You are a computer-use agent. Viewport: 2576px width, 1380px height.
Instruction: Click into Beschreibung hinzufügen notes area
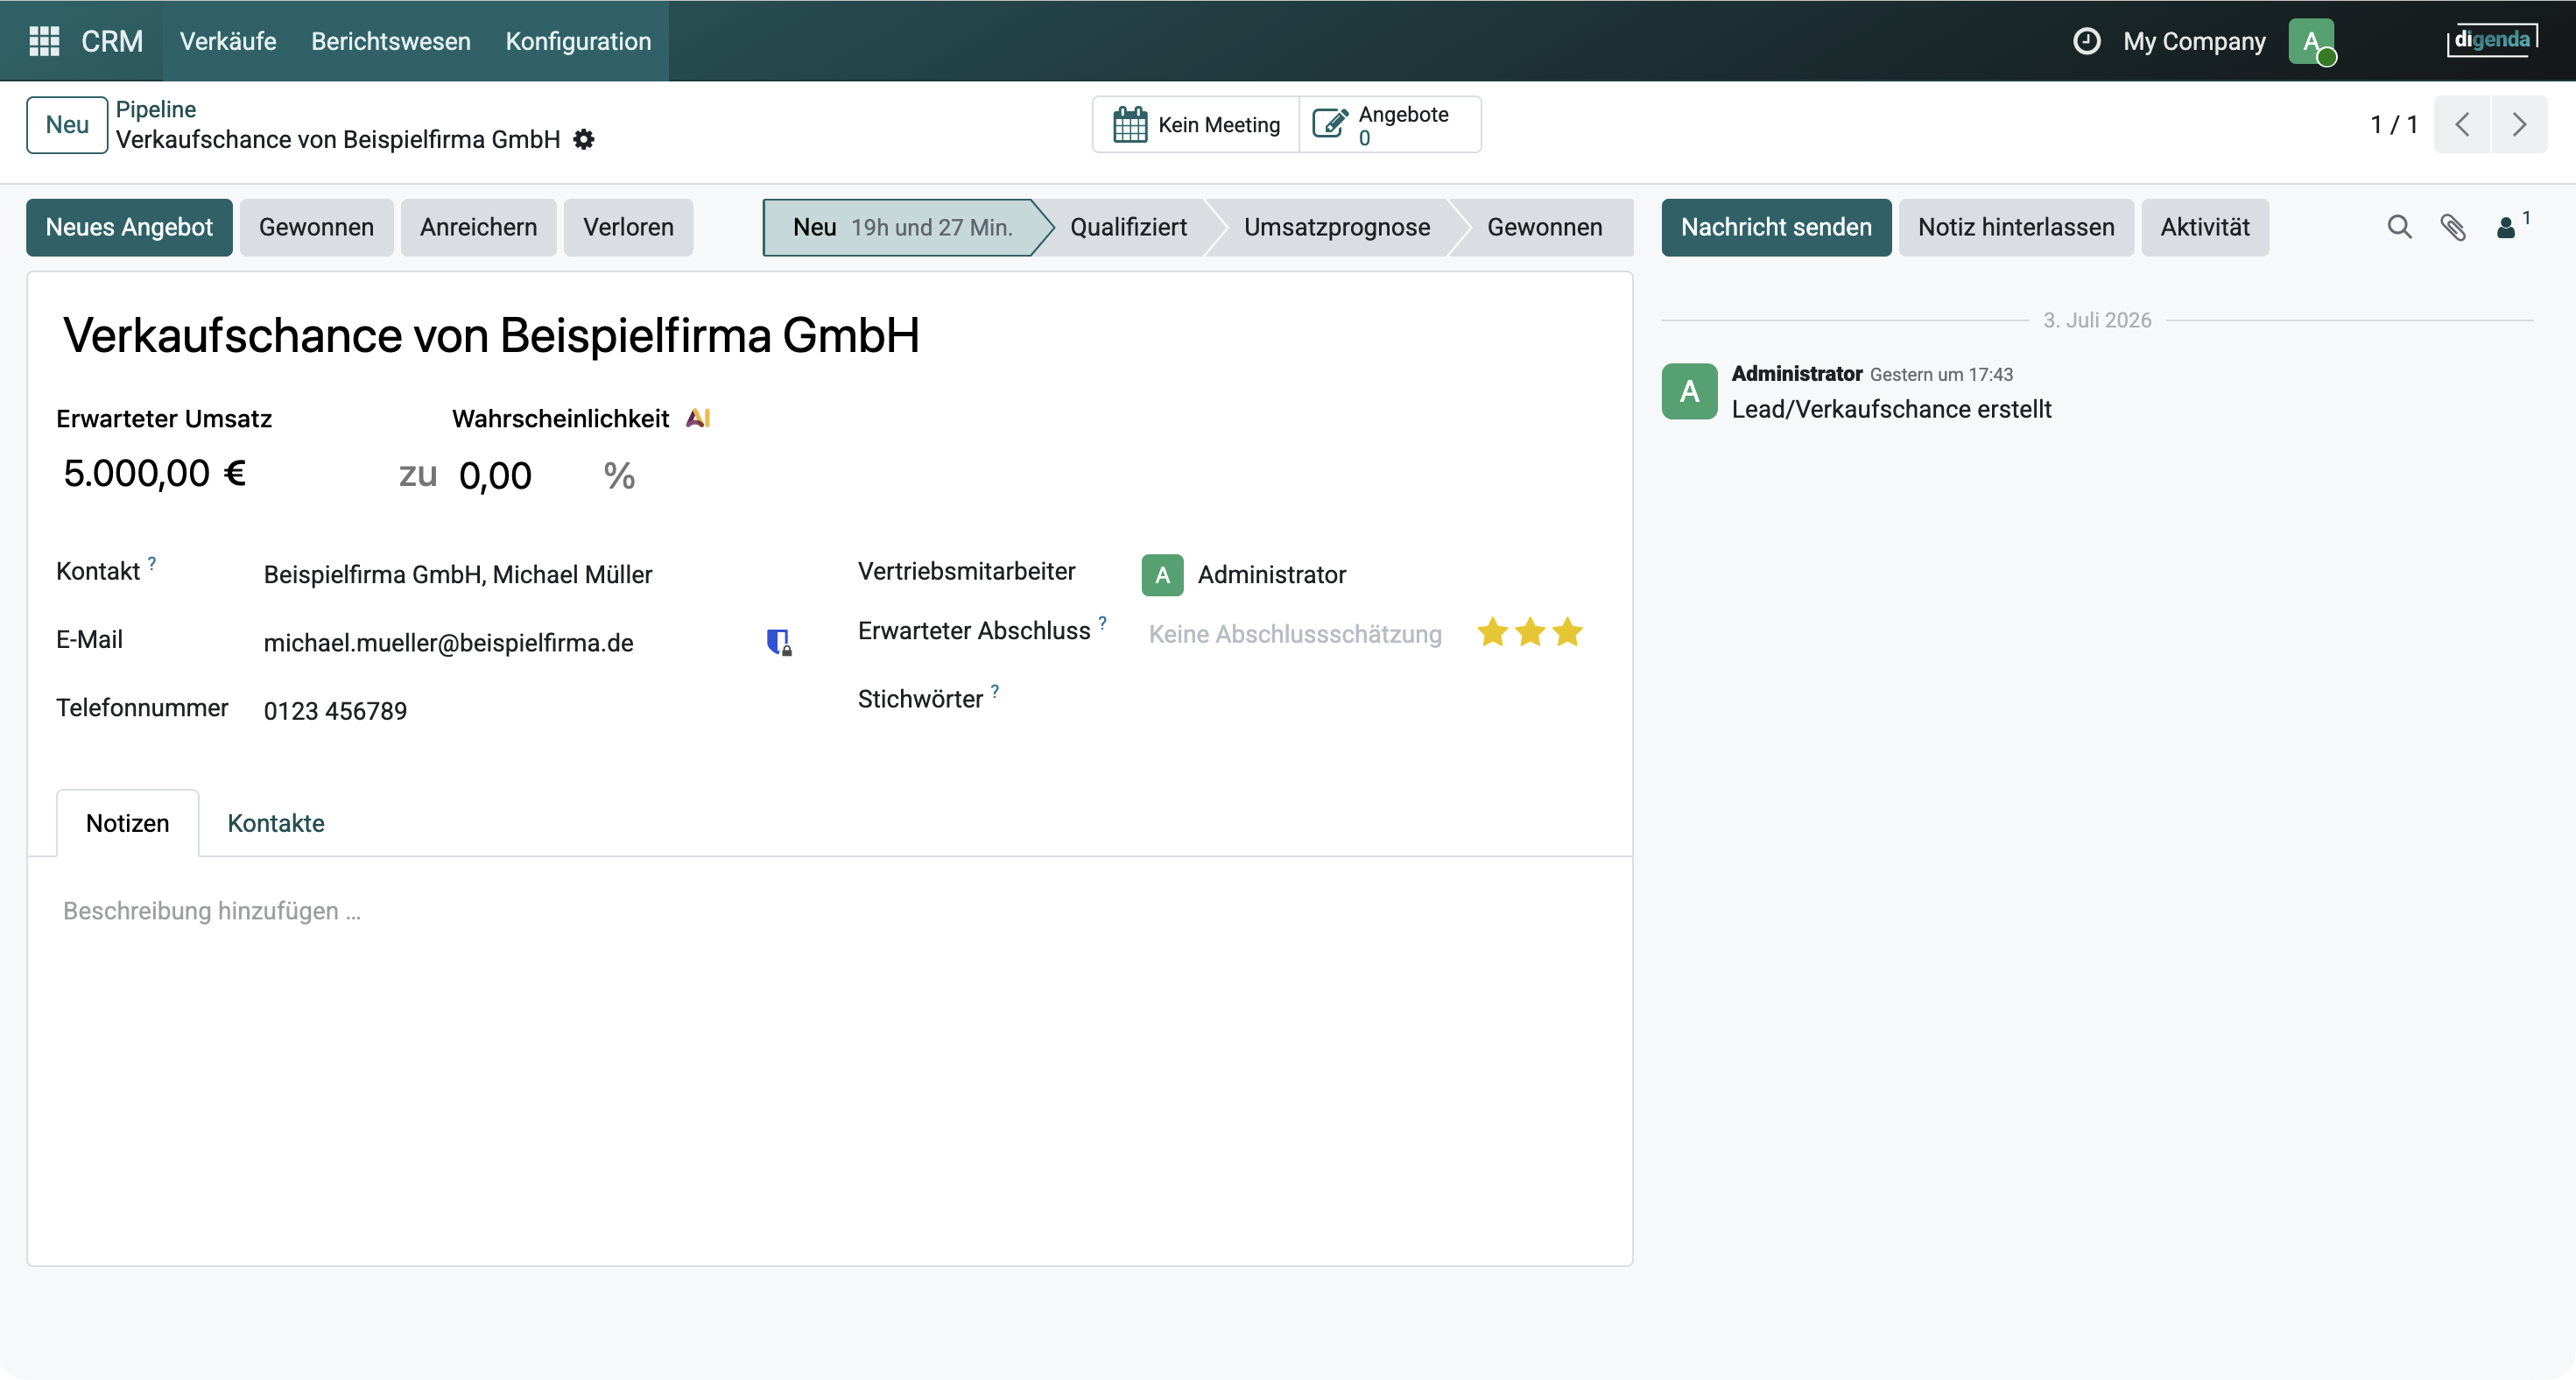point(830,911)
